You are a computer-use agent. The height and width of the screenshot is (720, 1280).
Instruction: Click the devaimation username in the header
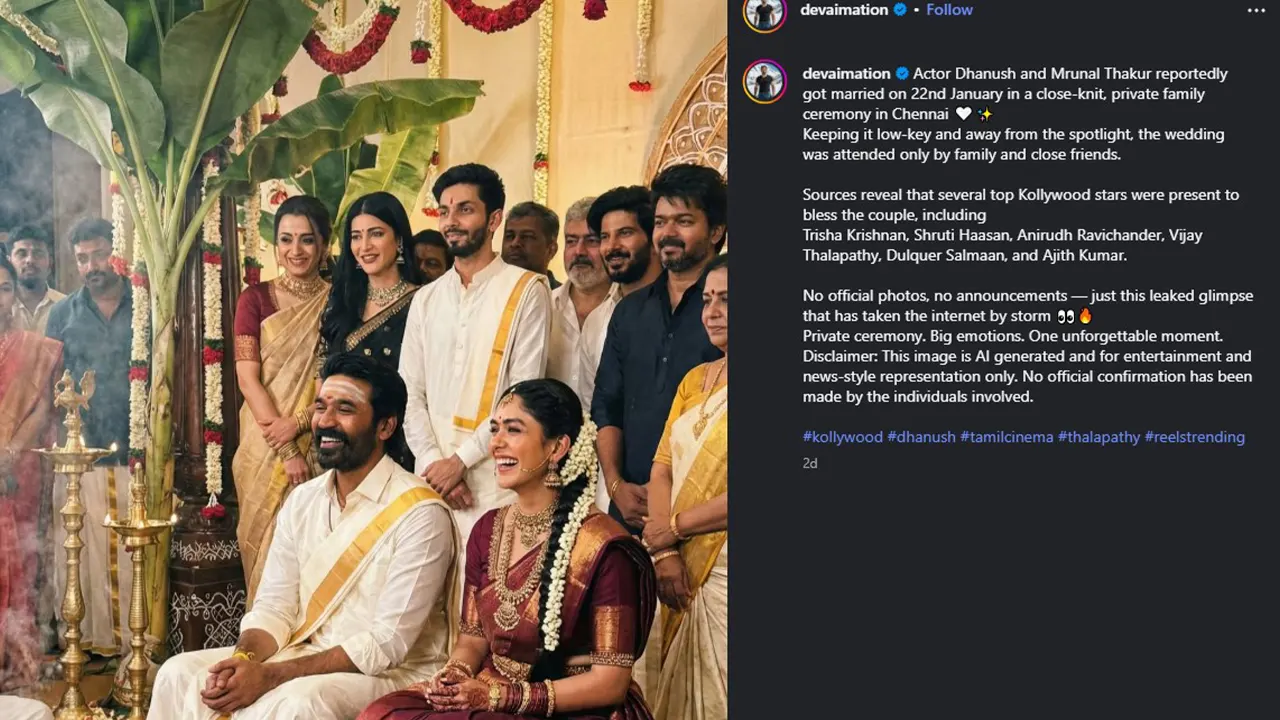[x=845, y=10]
